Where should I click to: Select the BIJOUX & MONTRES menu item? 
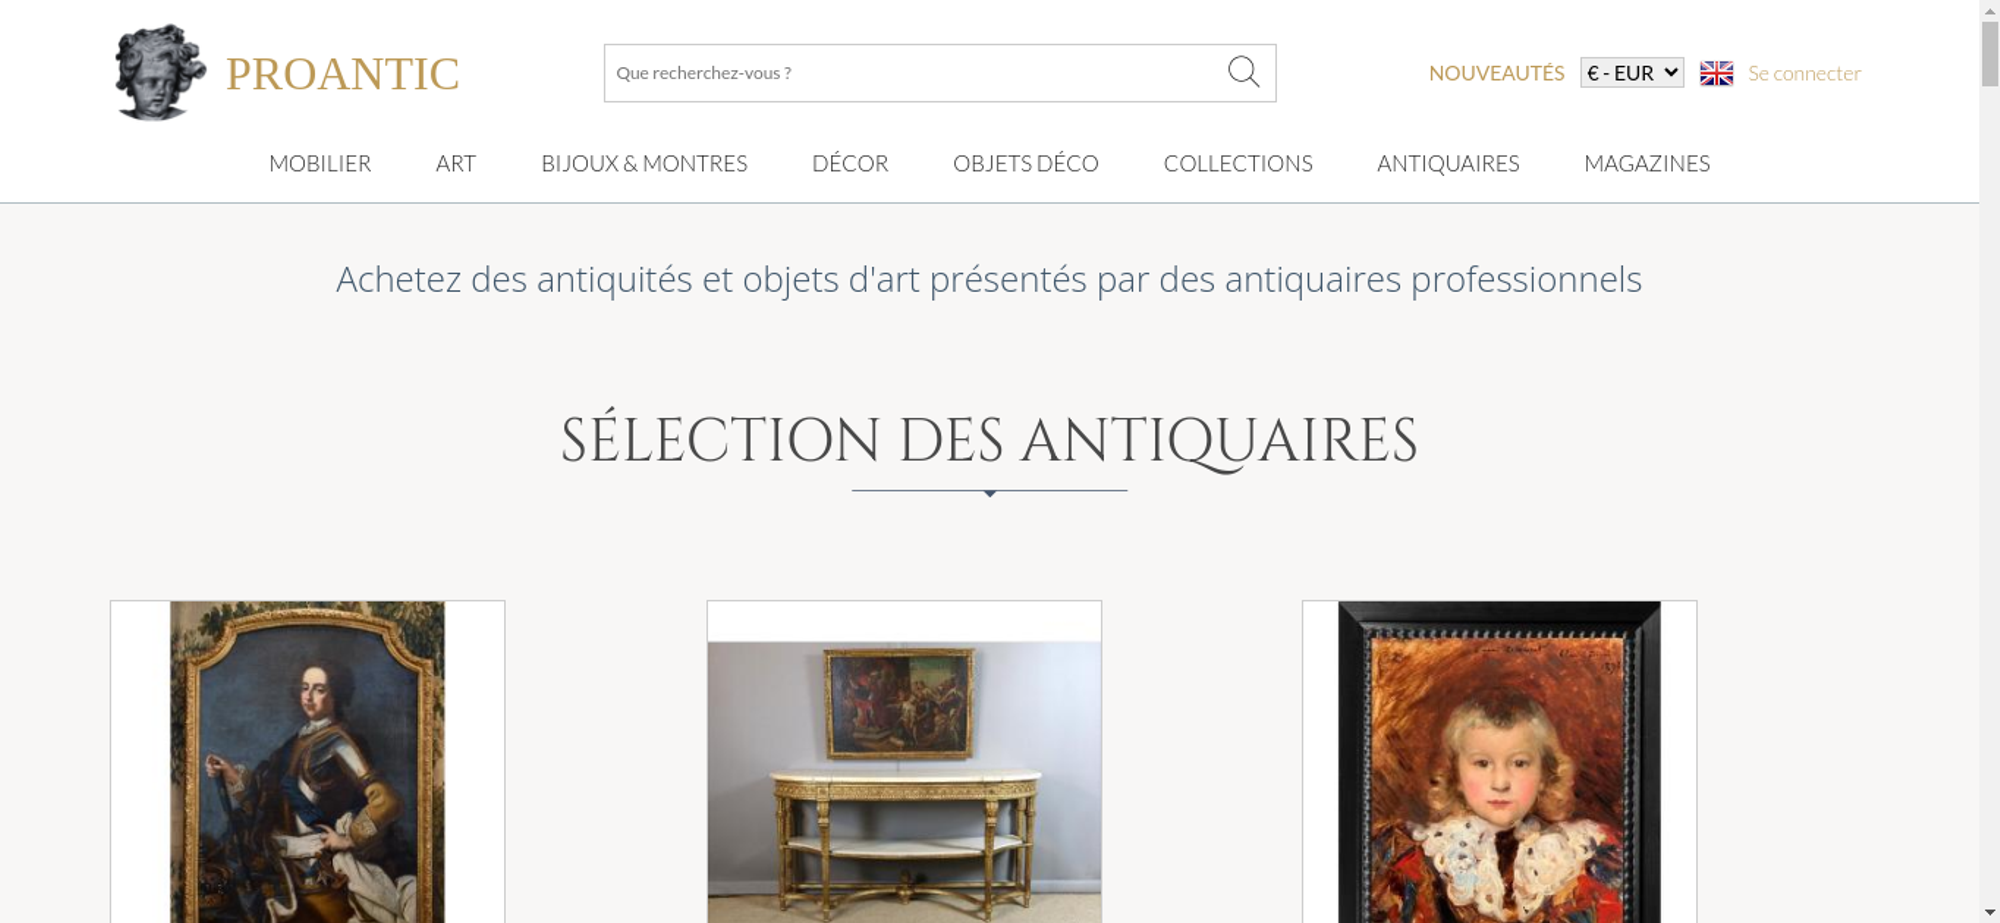pyautogui.click(x=644, y=163)
